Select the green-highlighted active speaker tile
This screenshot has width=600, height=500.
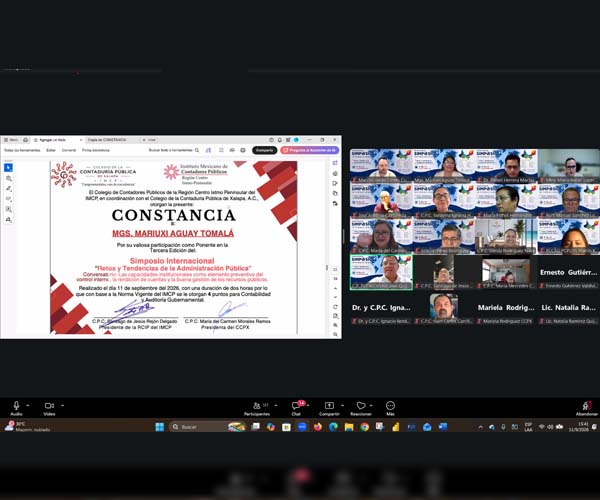382,272
